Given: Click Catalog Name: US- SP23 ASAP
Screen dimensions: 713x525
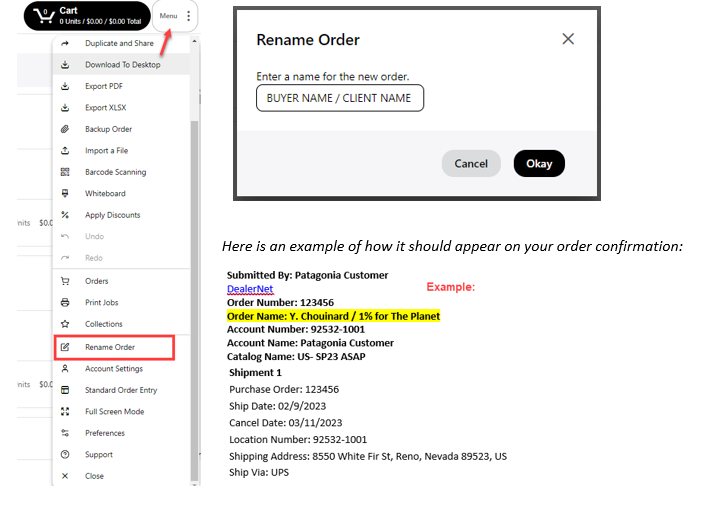Looking at the screenshot, I should pyautogui.click(x=296, y=357).
